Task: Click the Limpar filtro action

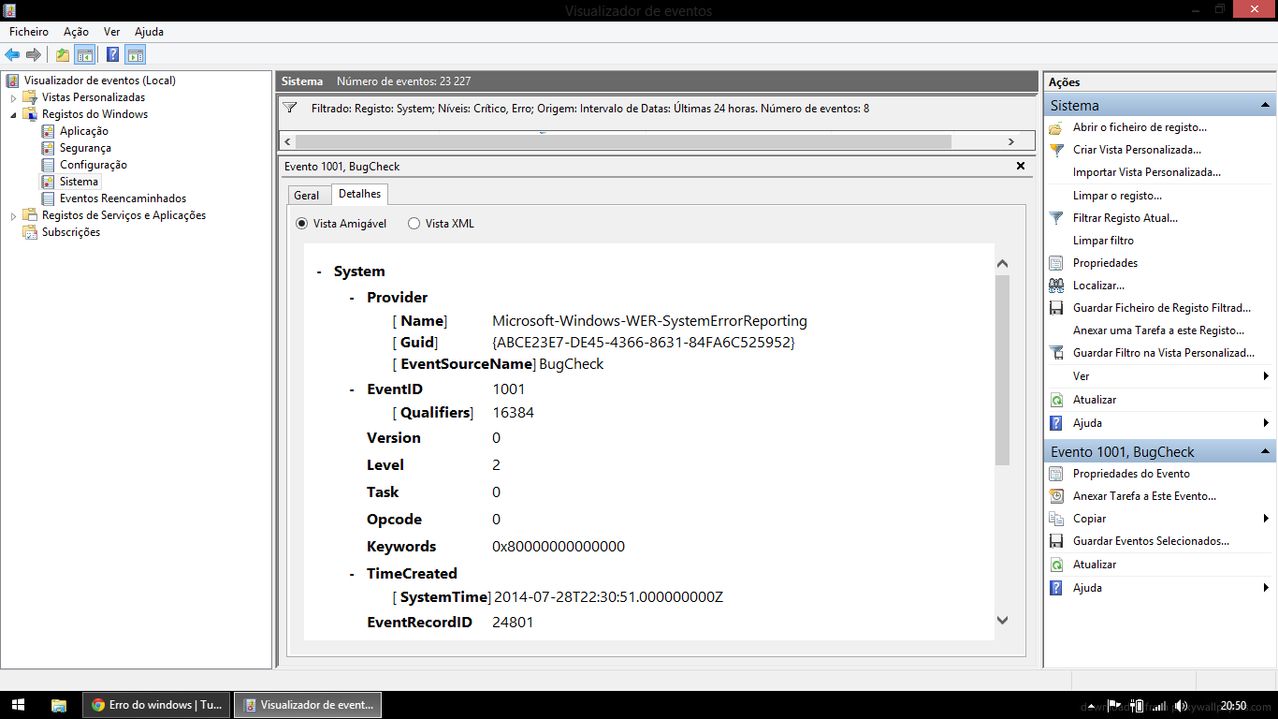Action: point(1103,241)
